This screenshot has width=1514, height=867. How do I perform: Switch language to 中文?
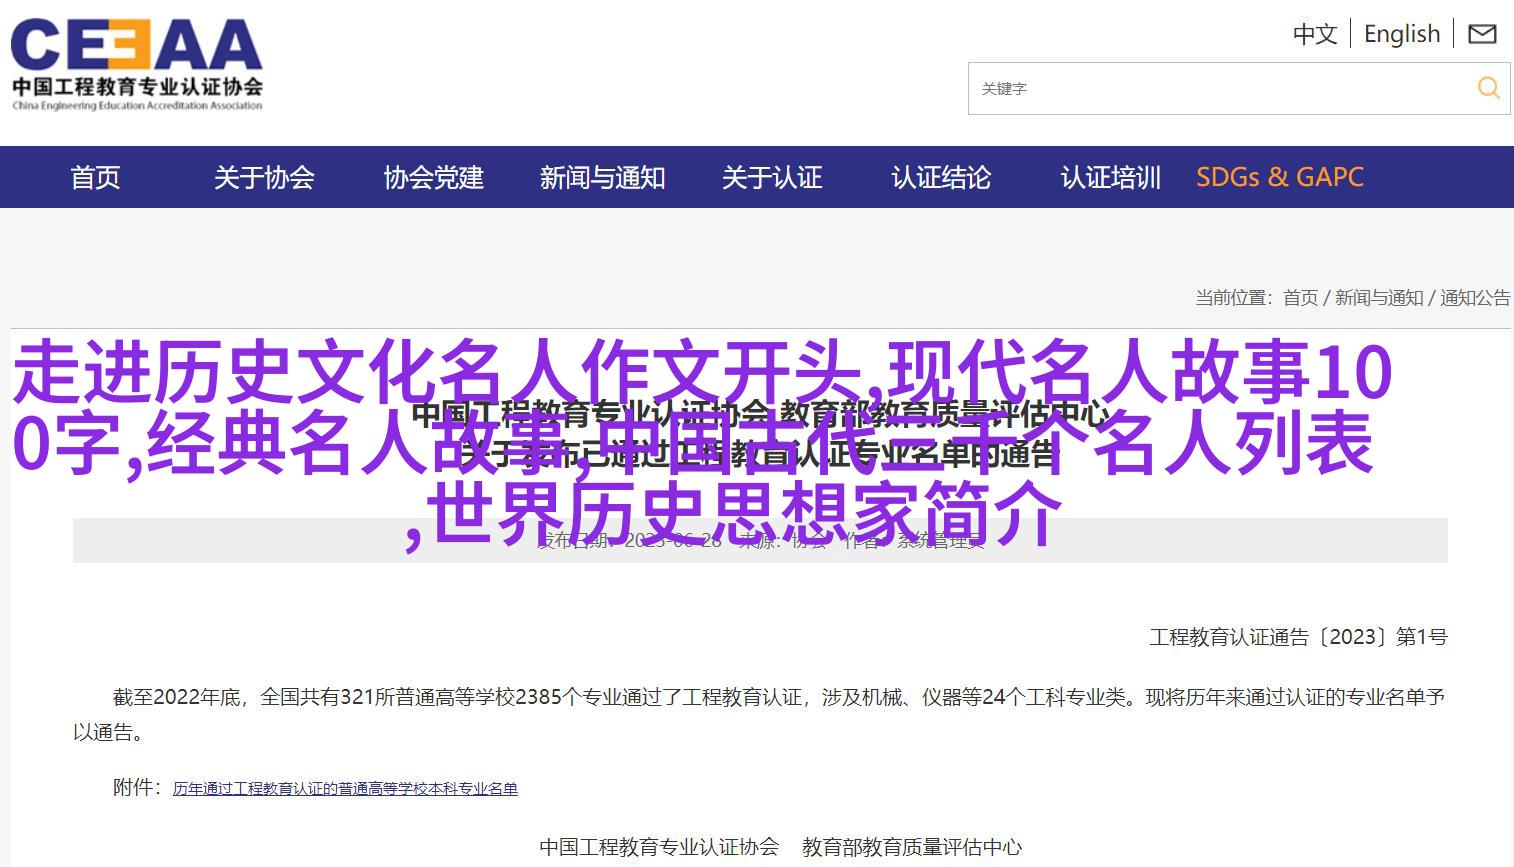pyautogui.click(x=1315, y=34)
